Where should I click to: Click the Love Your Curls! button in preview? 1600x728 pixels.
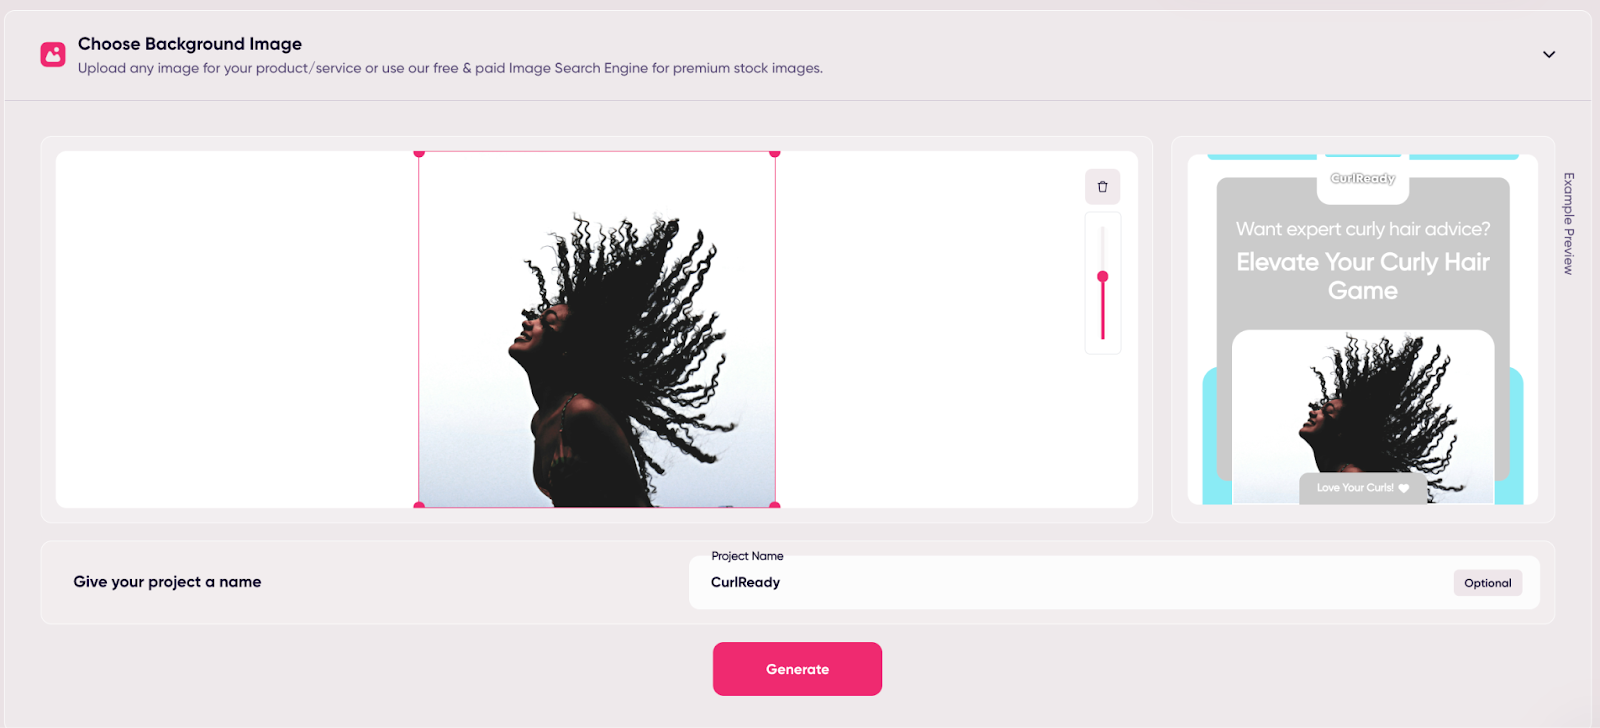pyautogui.click(x=1363, y=488)
